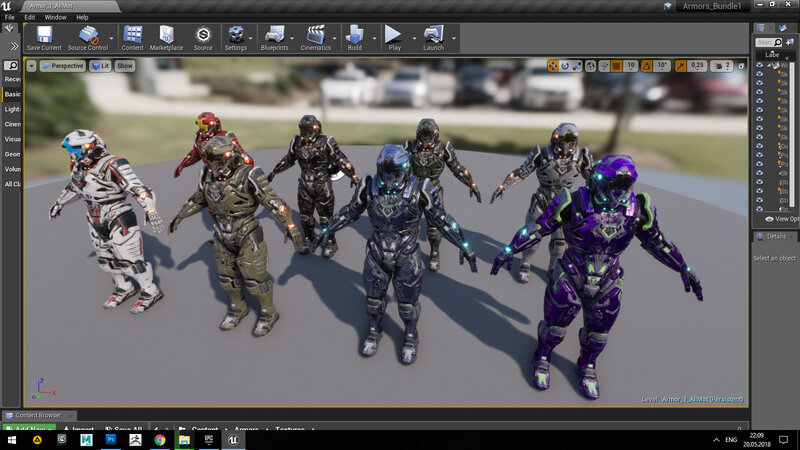Click the Show button in the viewport
This screenshot has height=450, width=800.
(125, 66)
